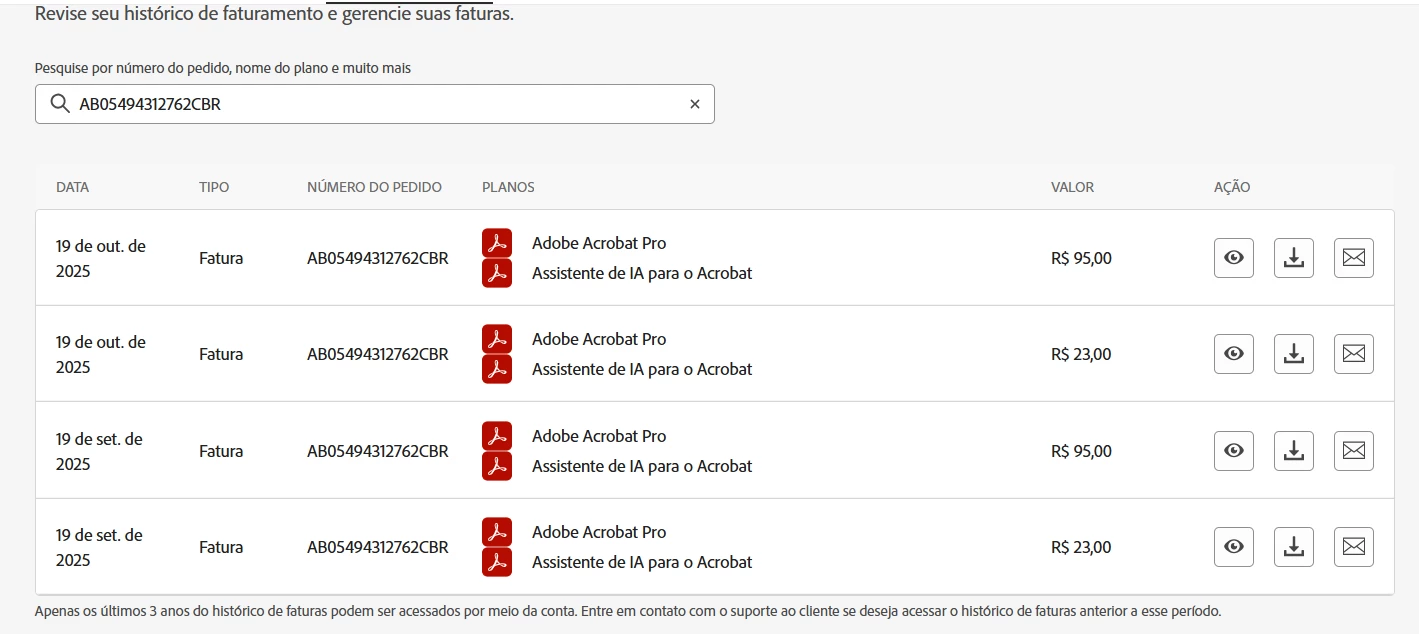Click the AÇÃO column header
The width and height of the screenshot is (1419, 634).
[x=1232, y=187]
